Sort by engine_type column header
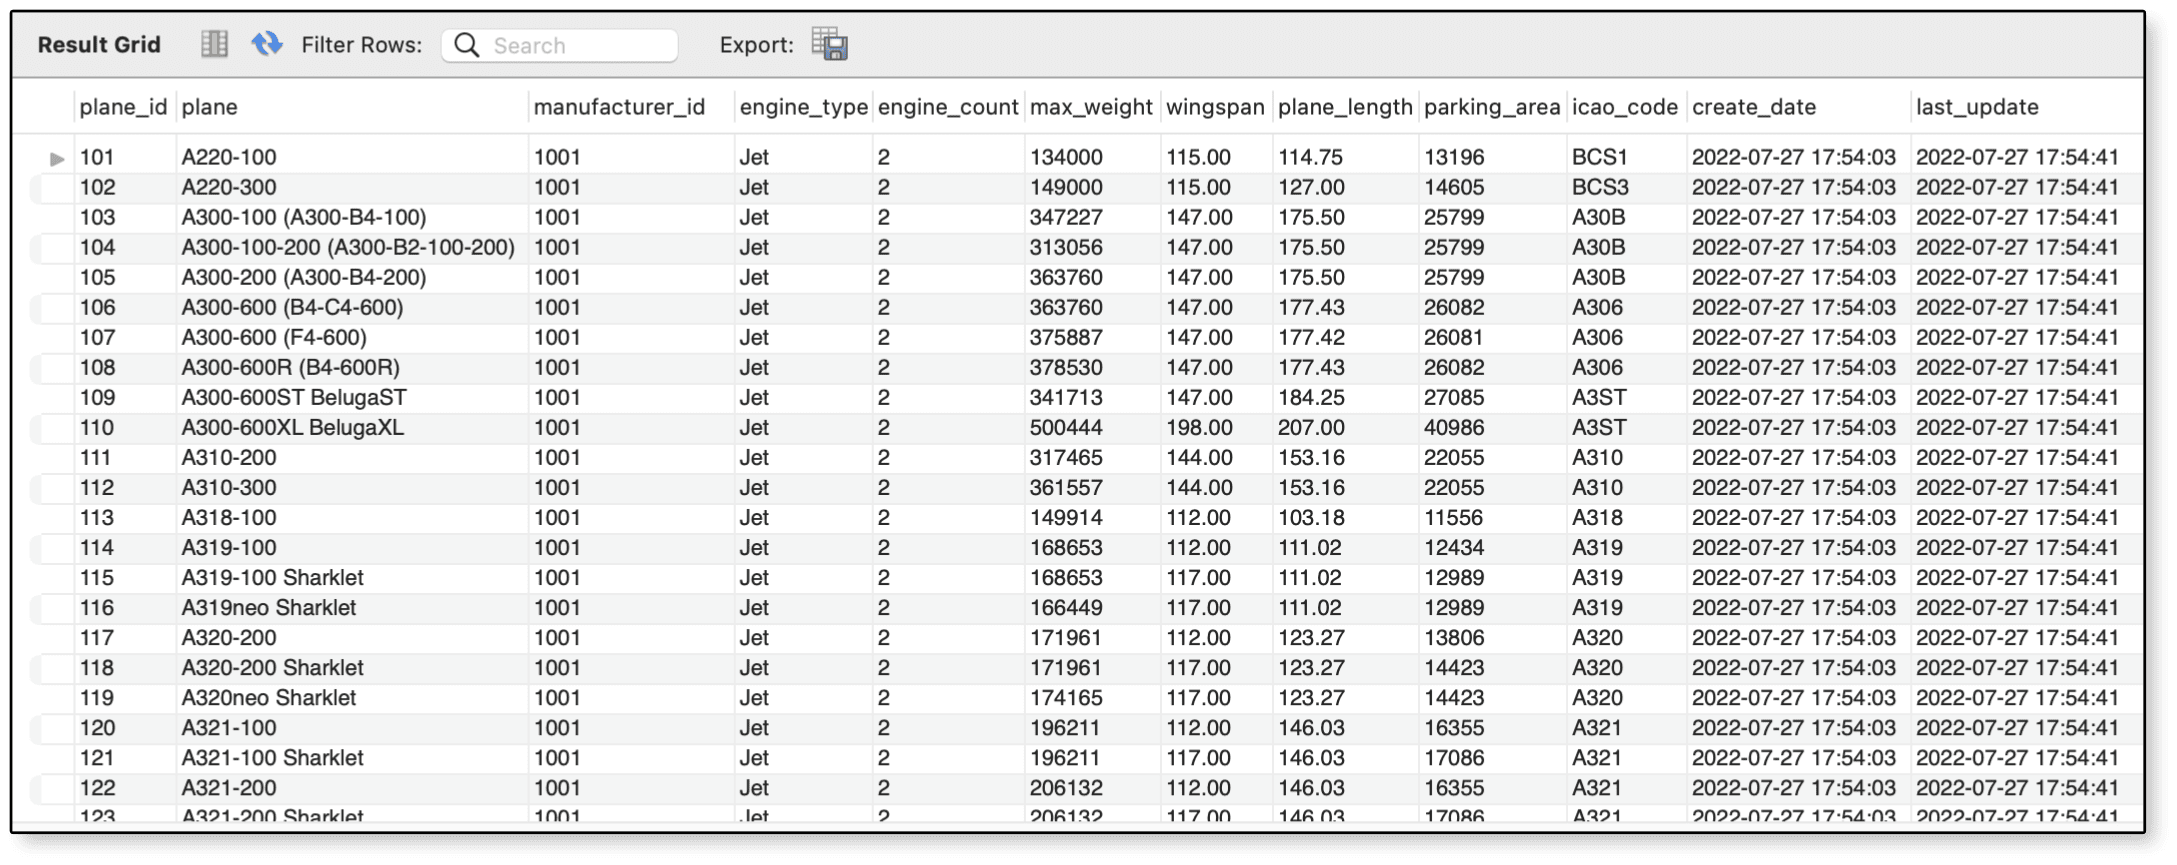Screen dimensions: 2177x865 point(803,107)
